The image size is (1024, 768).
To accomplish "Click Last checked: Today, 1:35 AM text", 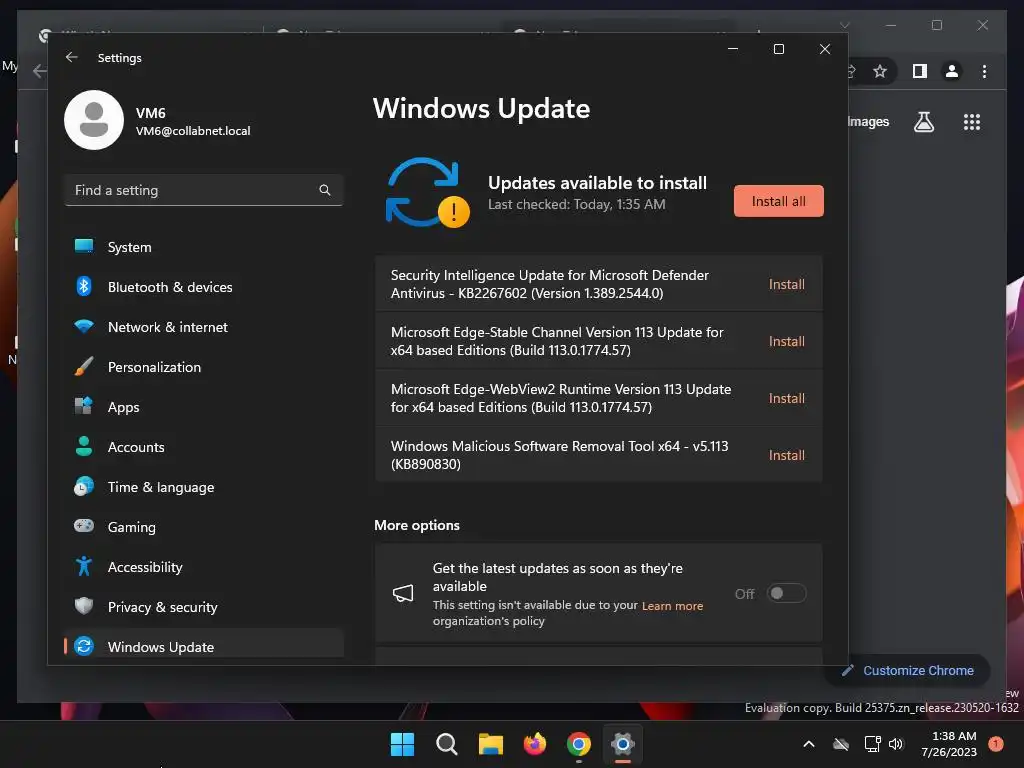I will (x=577, y=204).
